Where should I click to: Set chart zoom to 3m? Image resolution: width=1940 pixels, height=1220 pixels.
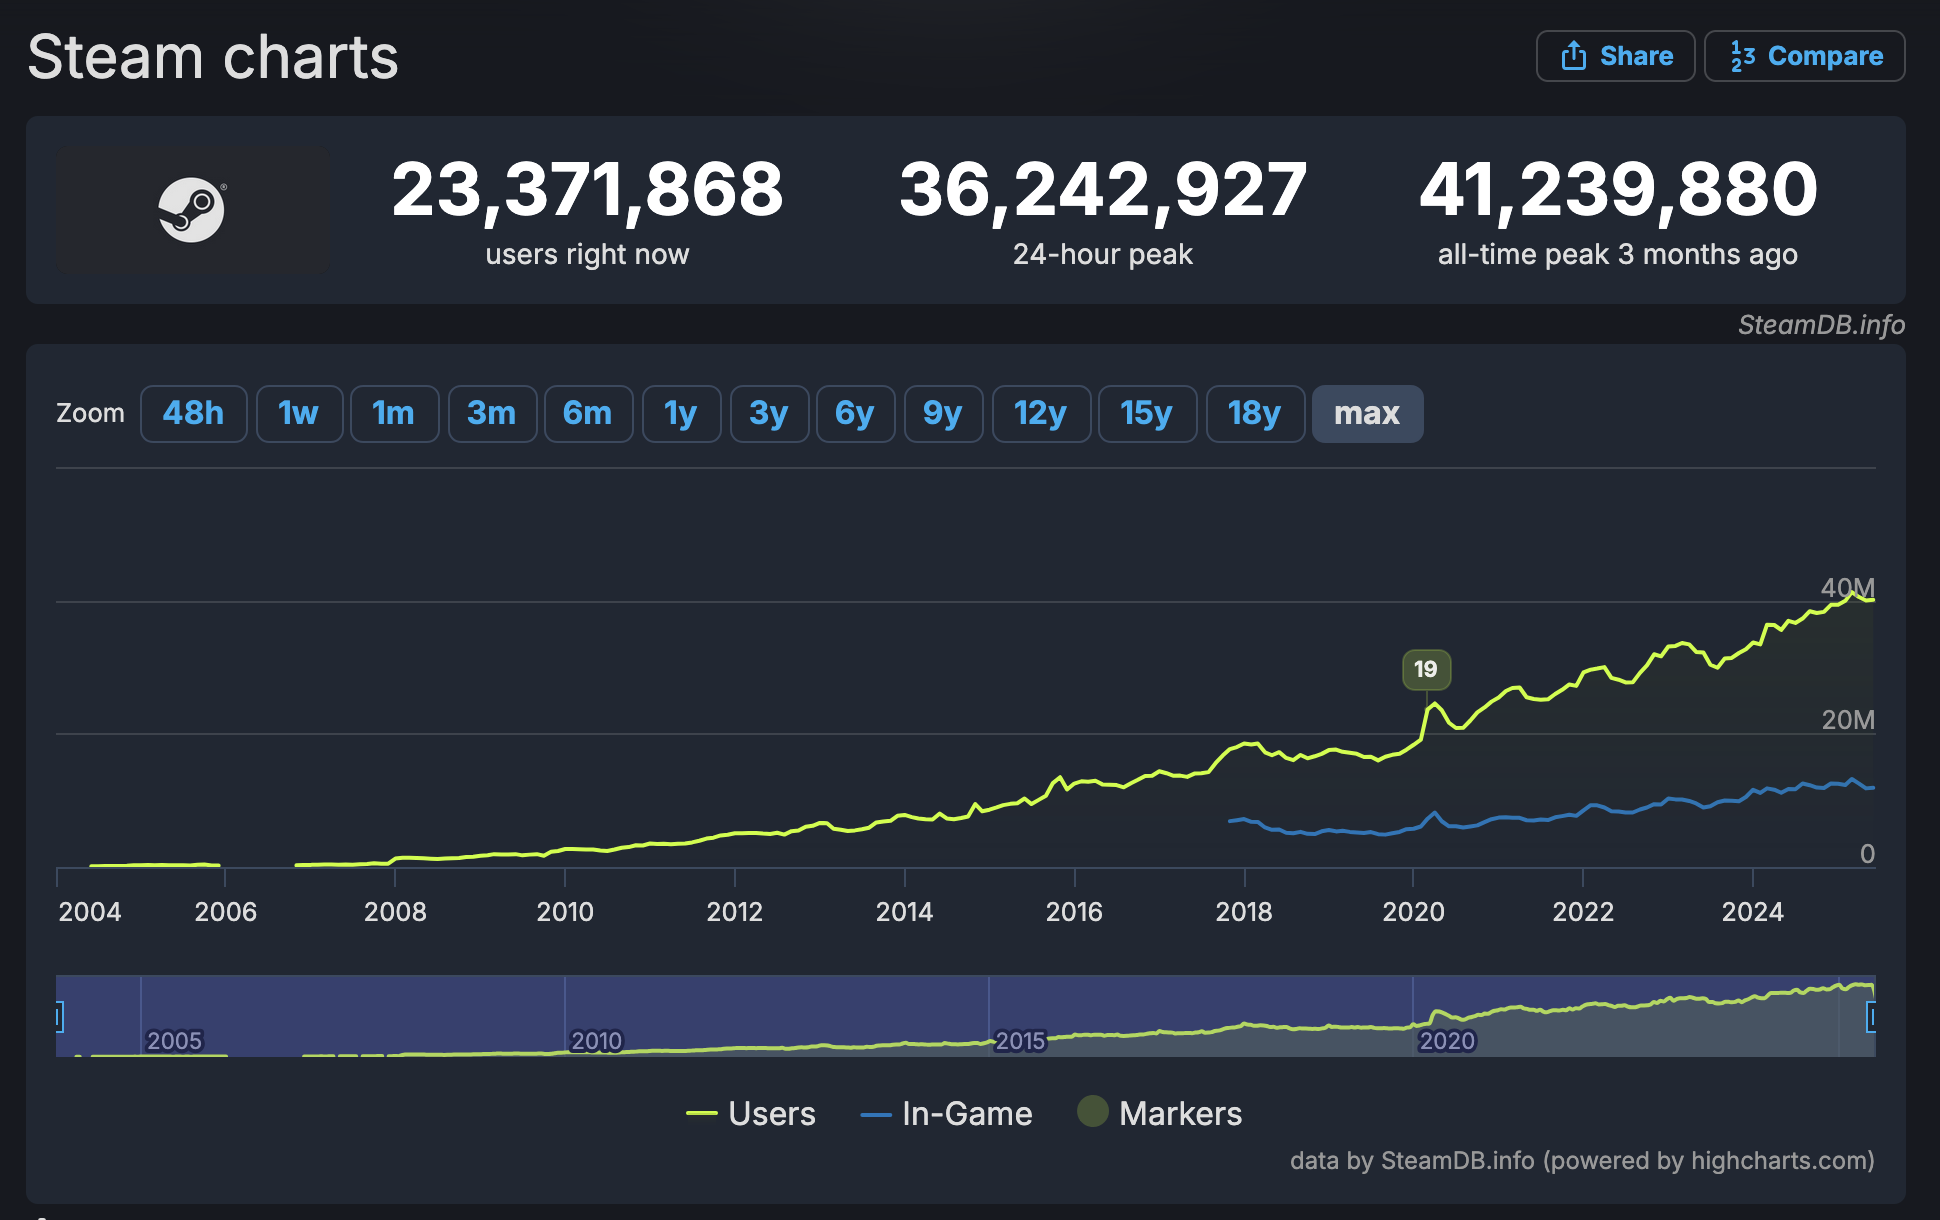491,413
